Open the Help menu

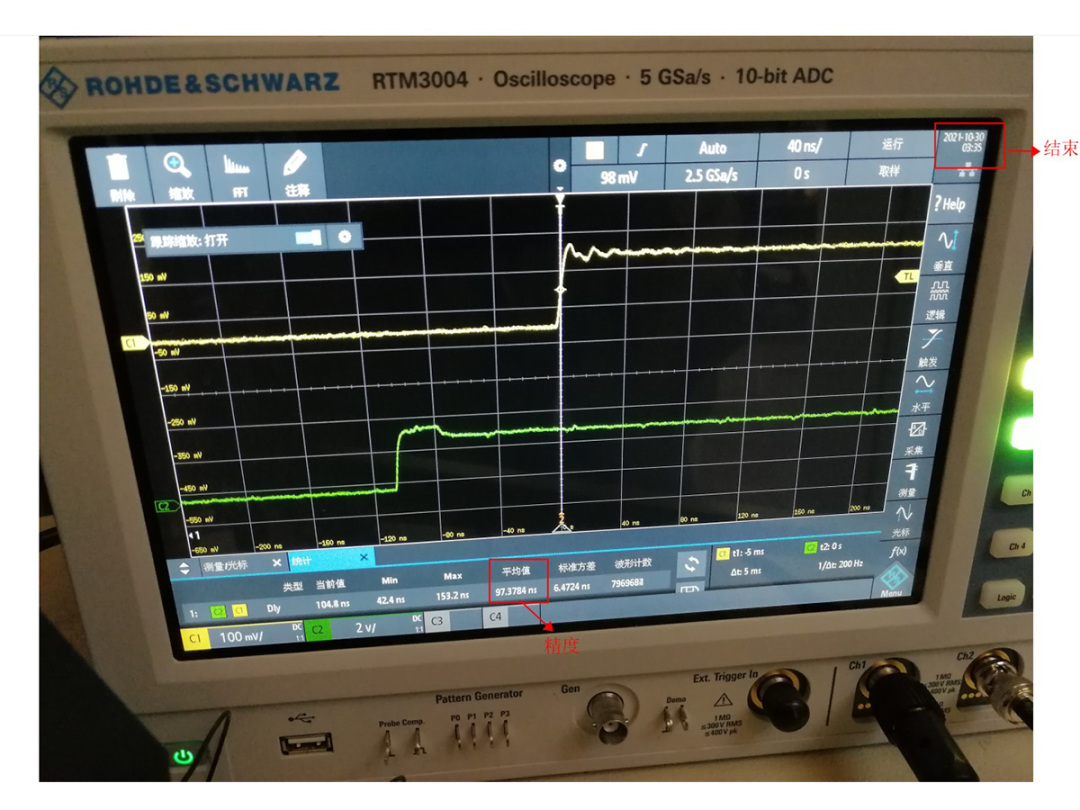(950, 204)
